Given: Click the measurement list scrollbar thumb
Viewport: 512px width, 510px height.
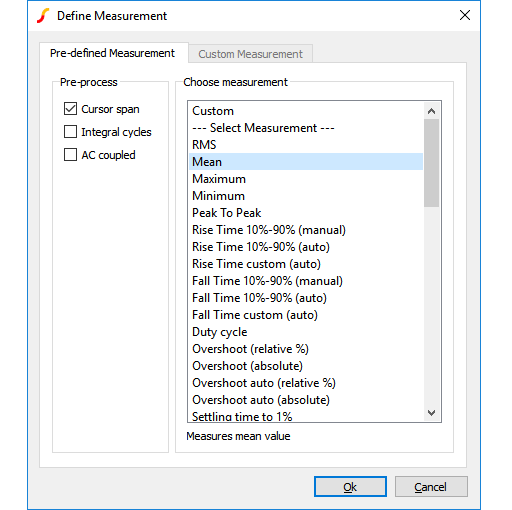Looking at the screenshot, I should click(x=431, y=163).
